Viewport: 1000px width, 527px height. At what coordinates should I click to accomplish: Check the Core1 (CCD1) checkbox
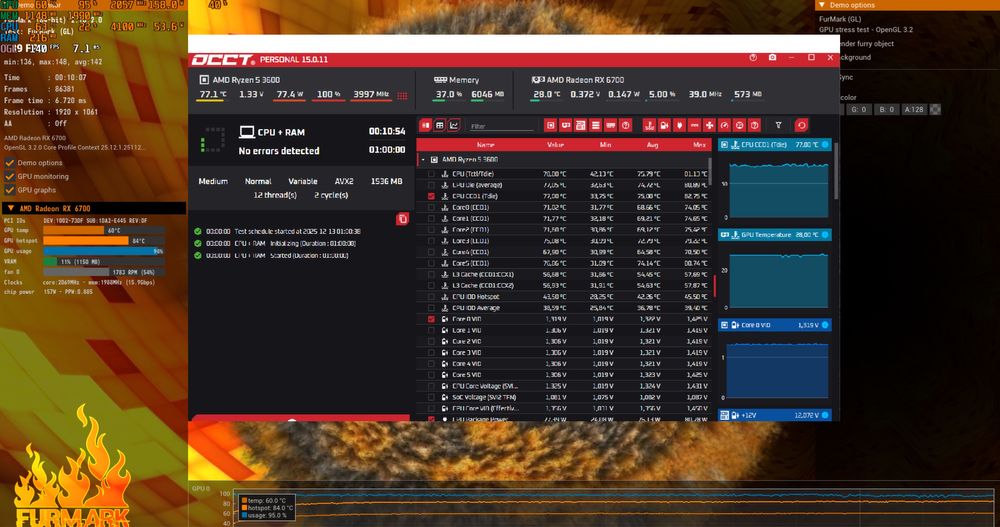pos(431,218)
